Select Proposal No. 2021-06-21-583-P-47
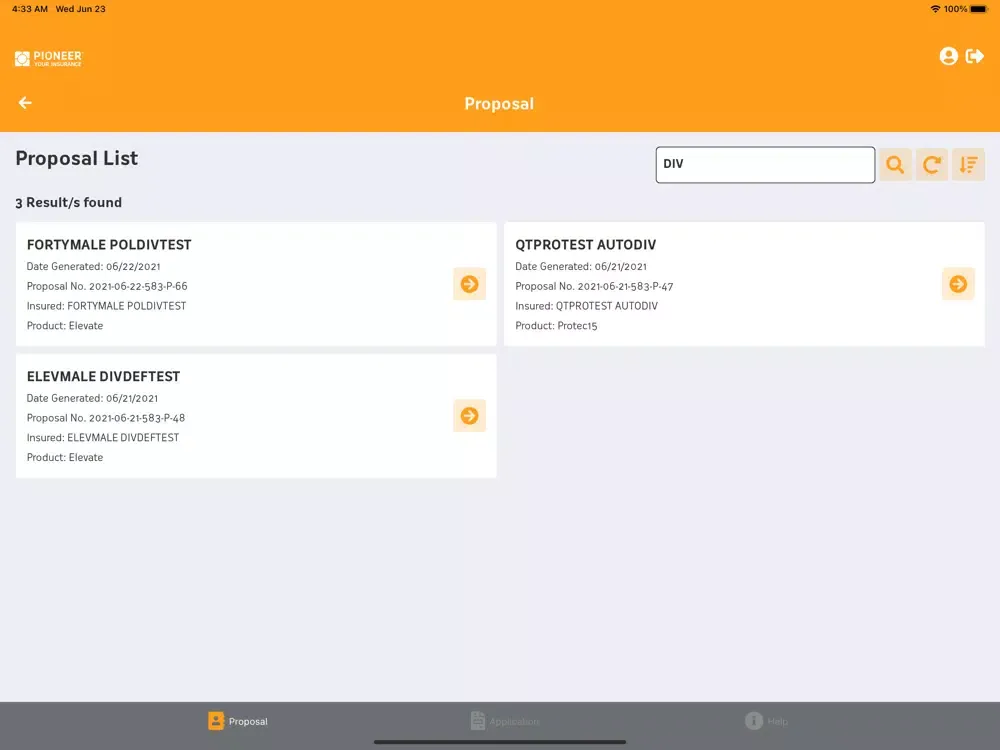Viewport: 1000px width, 750px height. pos(594,286)
